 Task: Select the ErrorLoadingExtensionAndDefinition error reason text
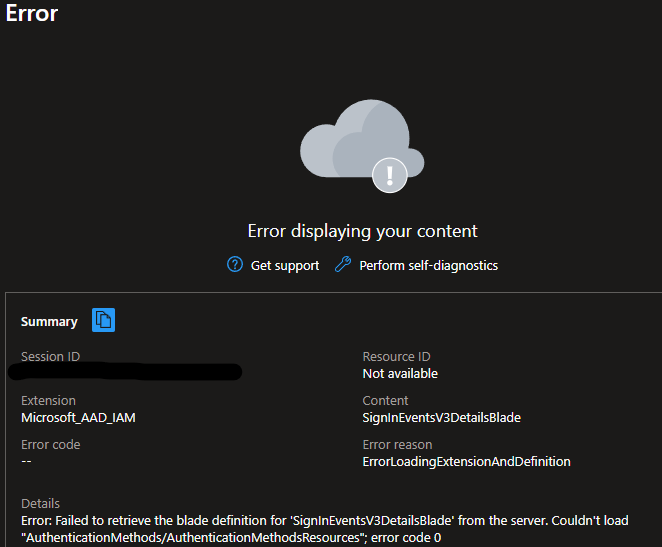[x=467, y=462]
